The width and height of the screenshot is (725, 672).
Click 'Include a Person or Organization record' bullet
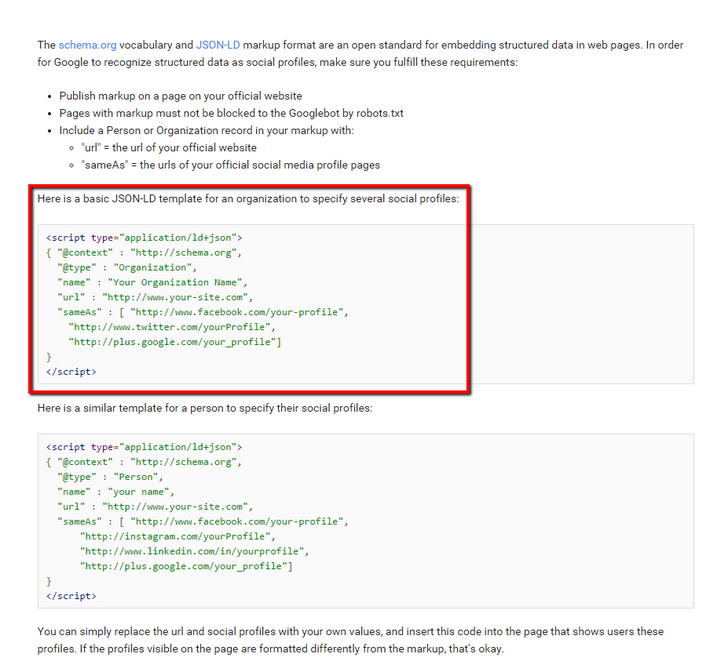click(x=206, y=130)
